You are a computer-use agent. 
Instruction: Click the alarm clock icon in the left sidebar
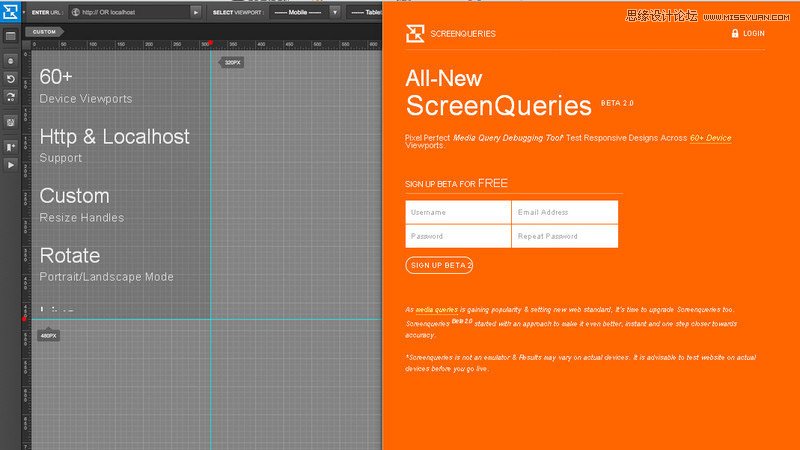pyautogui.click(x=10, y=122)
